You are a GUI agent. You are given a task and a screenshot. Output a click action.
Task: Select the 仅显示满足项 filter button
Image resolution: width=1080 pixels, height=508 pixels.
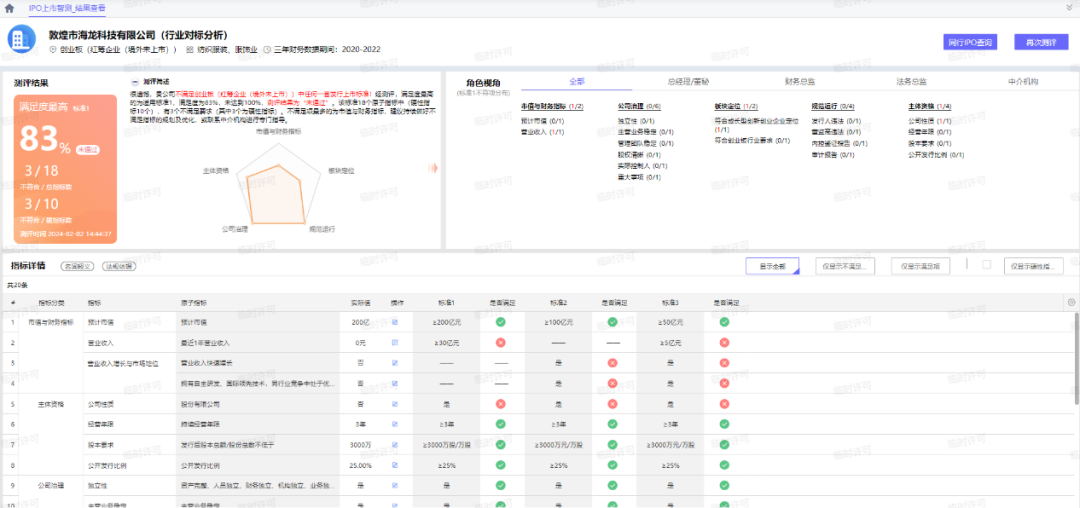click(x=920, y=266)
